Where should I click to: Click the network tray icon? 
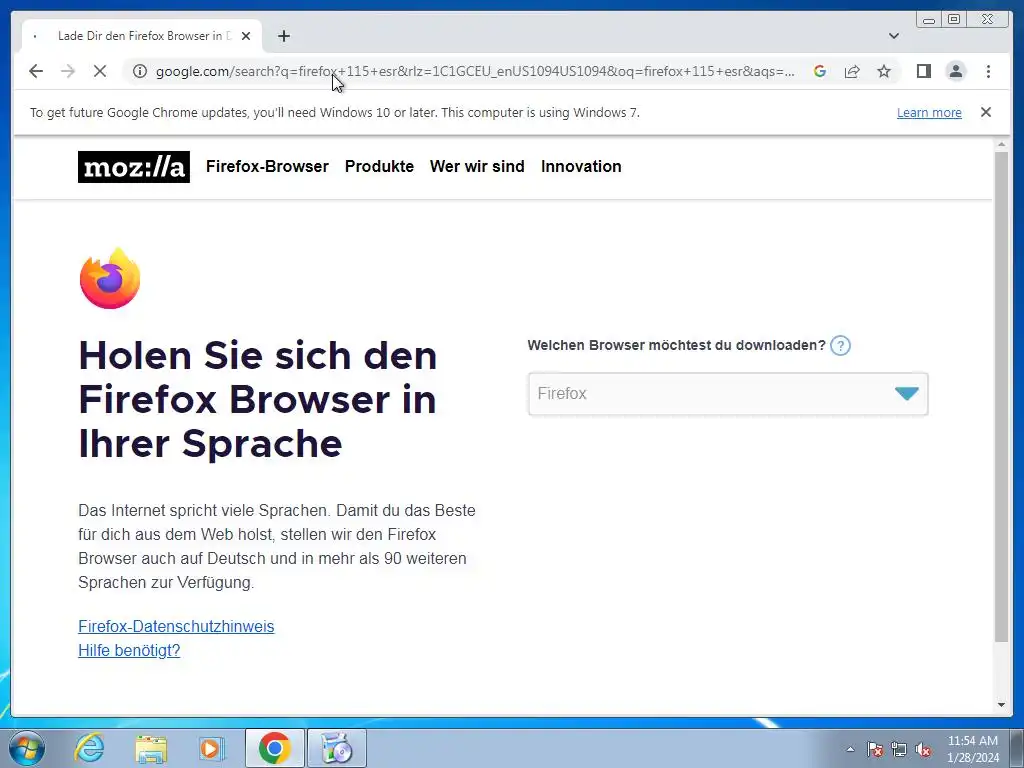[x=899, y=749]
